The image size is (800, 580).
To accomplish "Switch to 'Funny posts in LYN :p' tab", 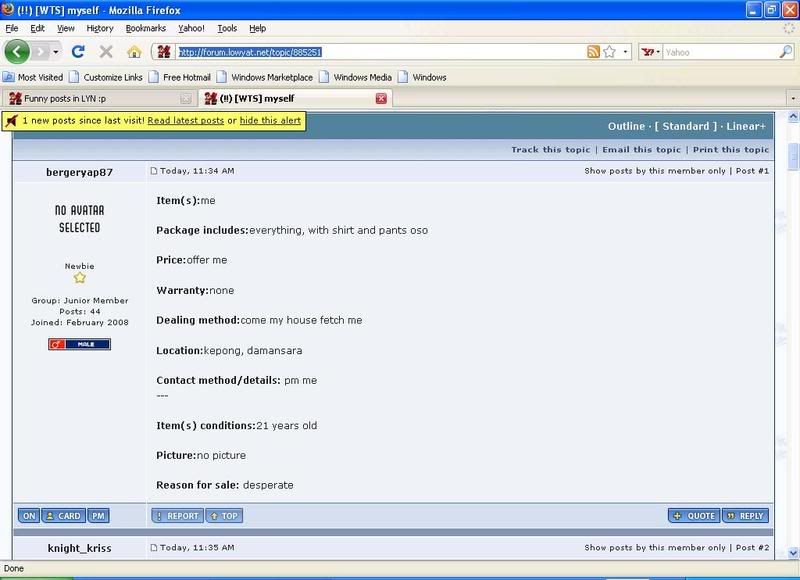I will point(95,98).
